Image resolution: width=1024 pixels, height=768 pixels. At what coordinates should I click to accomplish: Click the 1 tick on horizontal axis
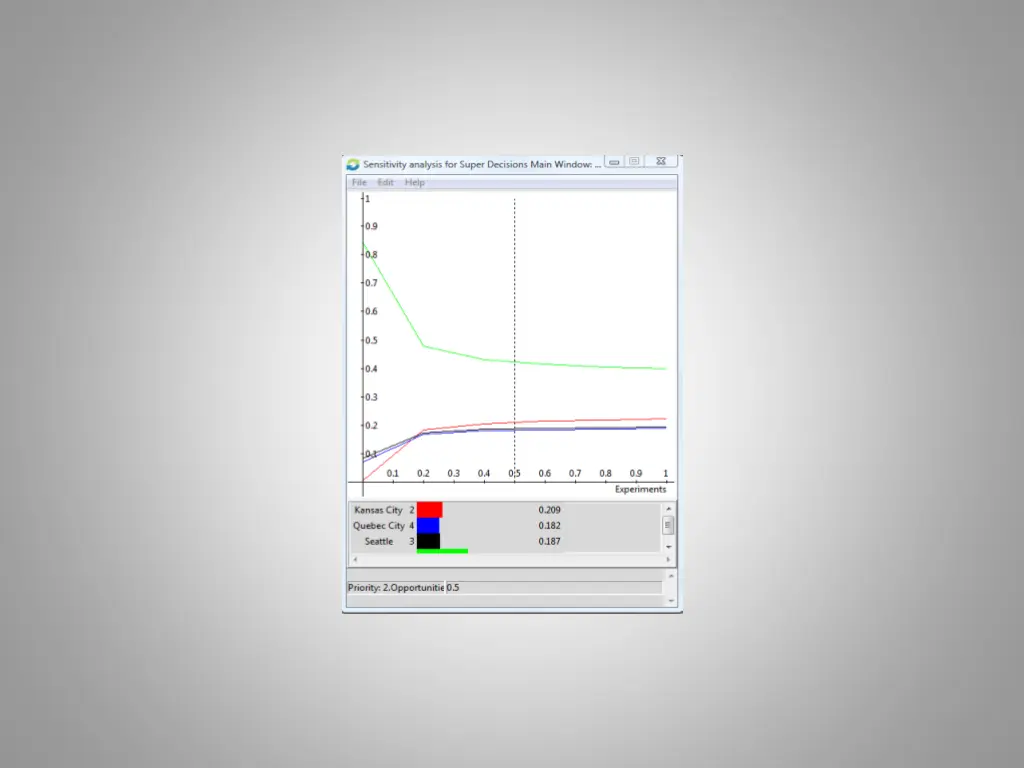point(665,473)
